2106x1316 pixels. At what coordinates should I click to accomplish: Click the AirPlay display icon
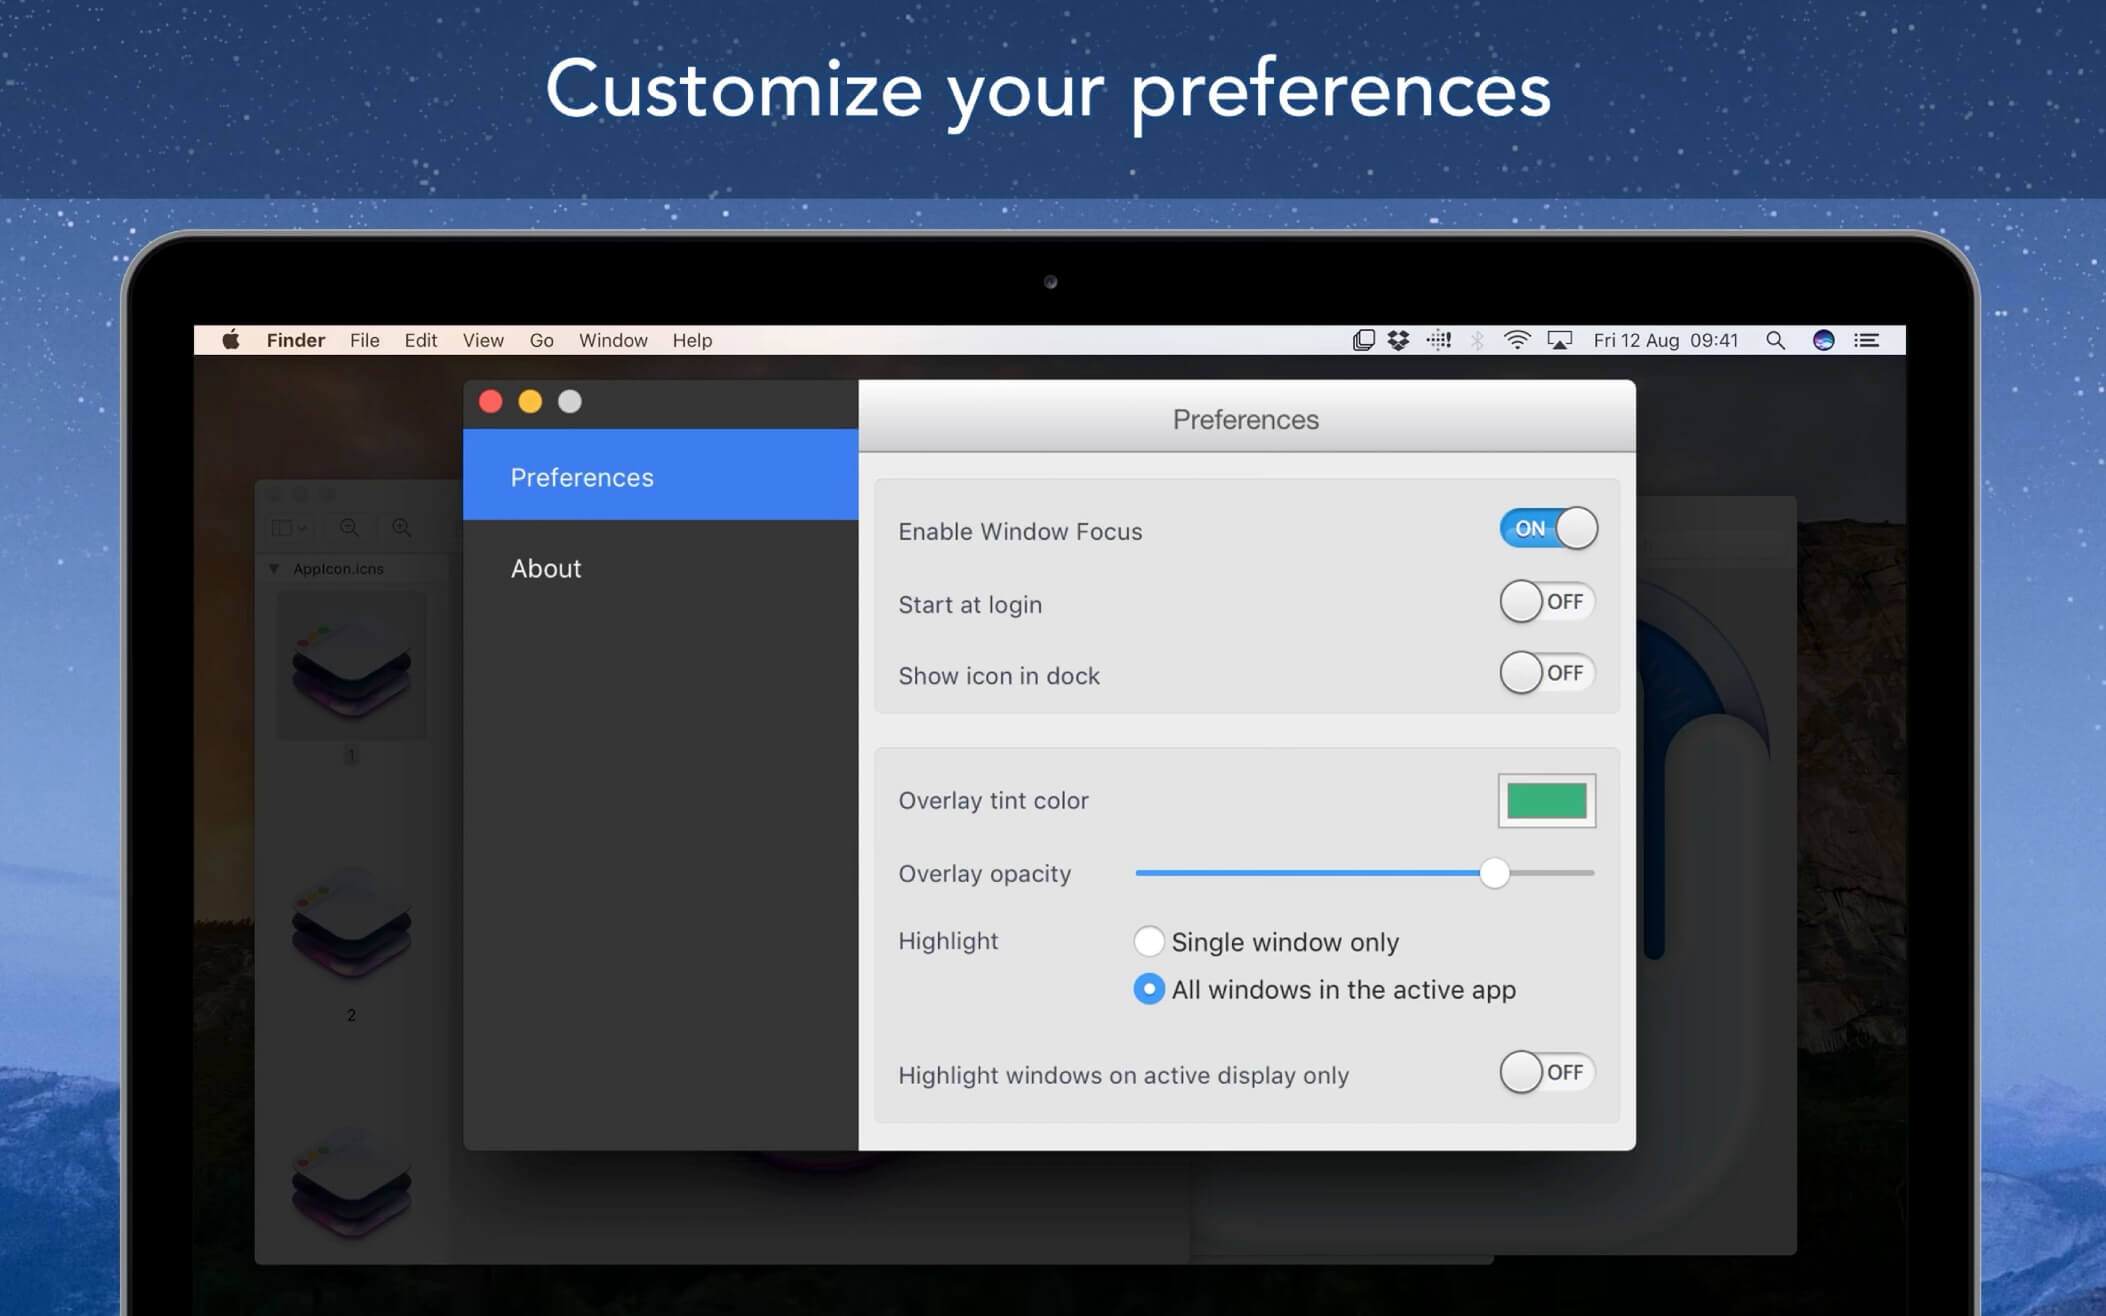(1559, 340)
